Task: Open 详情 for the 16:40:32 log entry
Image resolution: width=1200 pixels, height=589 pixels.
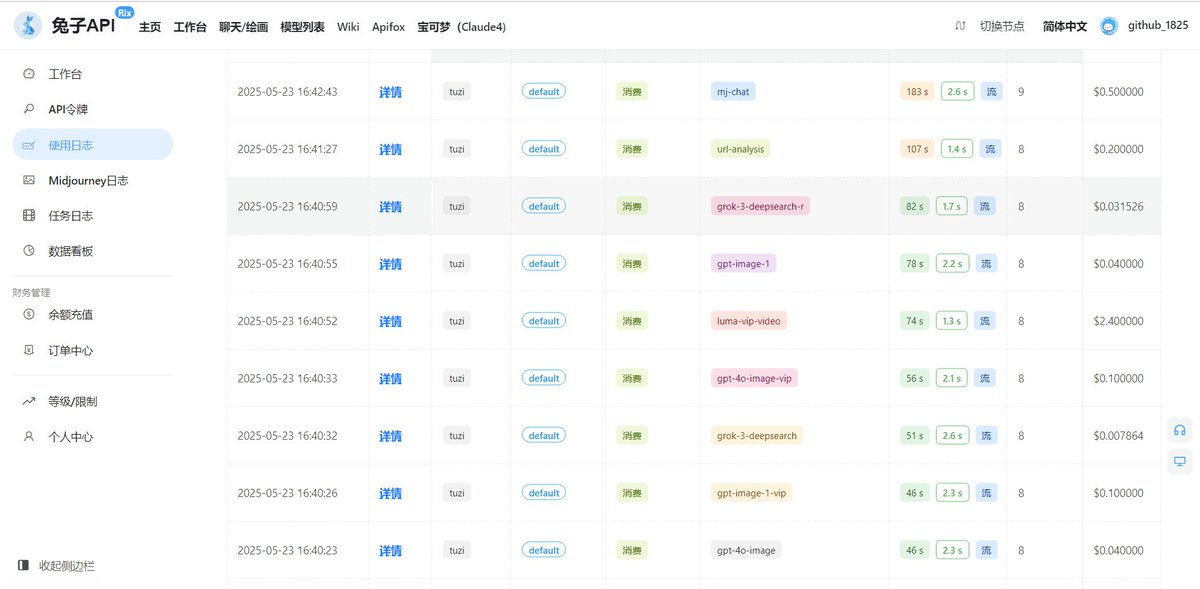Action: 390,436
